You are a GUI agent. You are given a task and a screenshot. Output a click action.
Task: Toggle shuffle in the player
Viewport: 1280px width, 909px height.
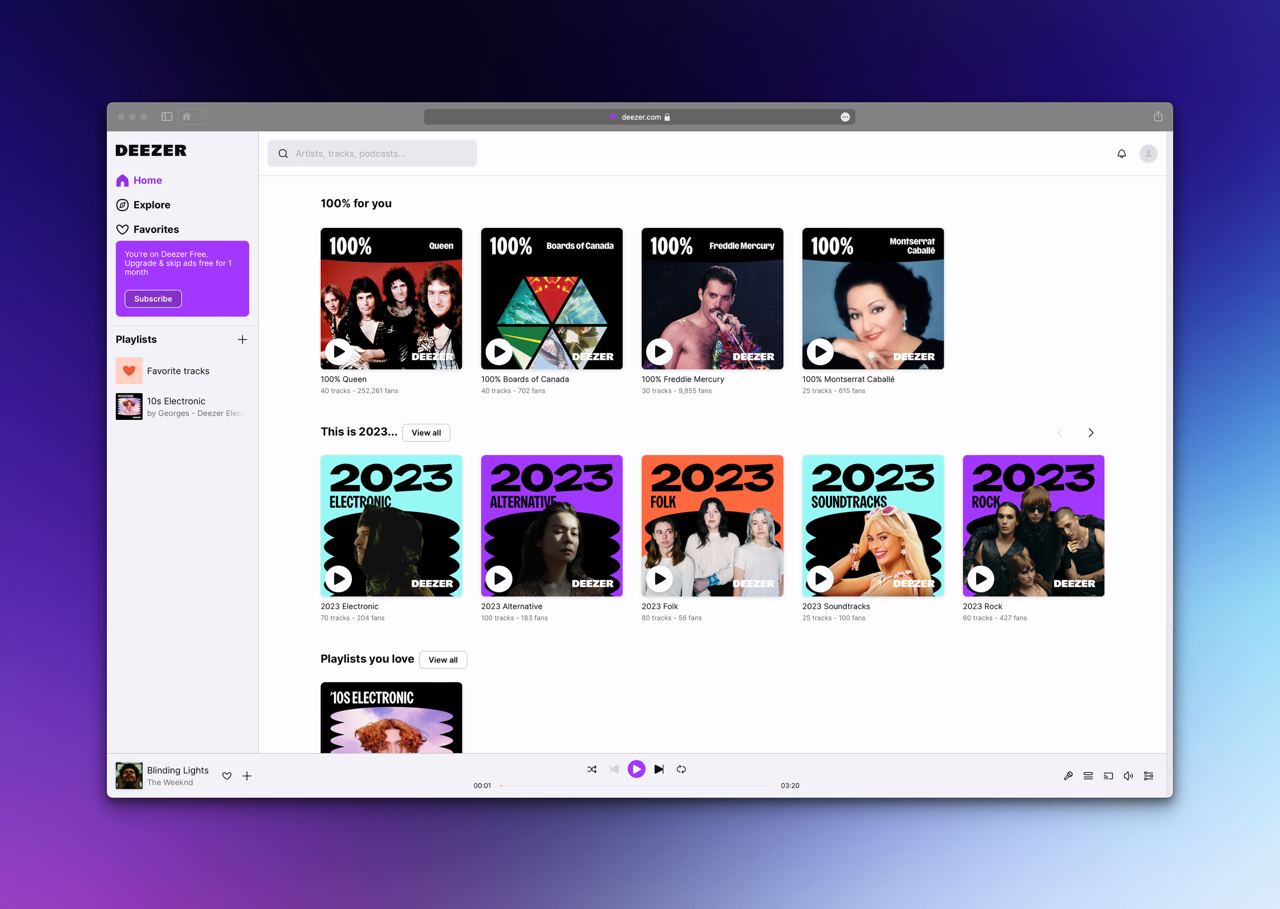(592, 769)
